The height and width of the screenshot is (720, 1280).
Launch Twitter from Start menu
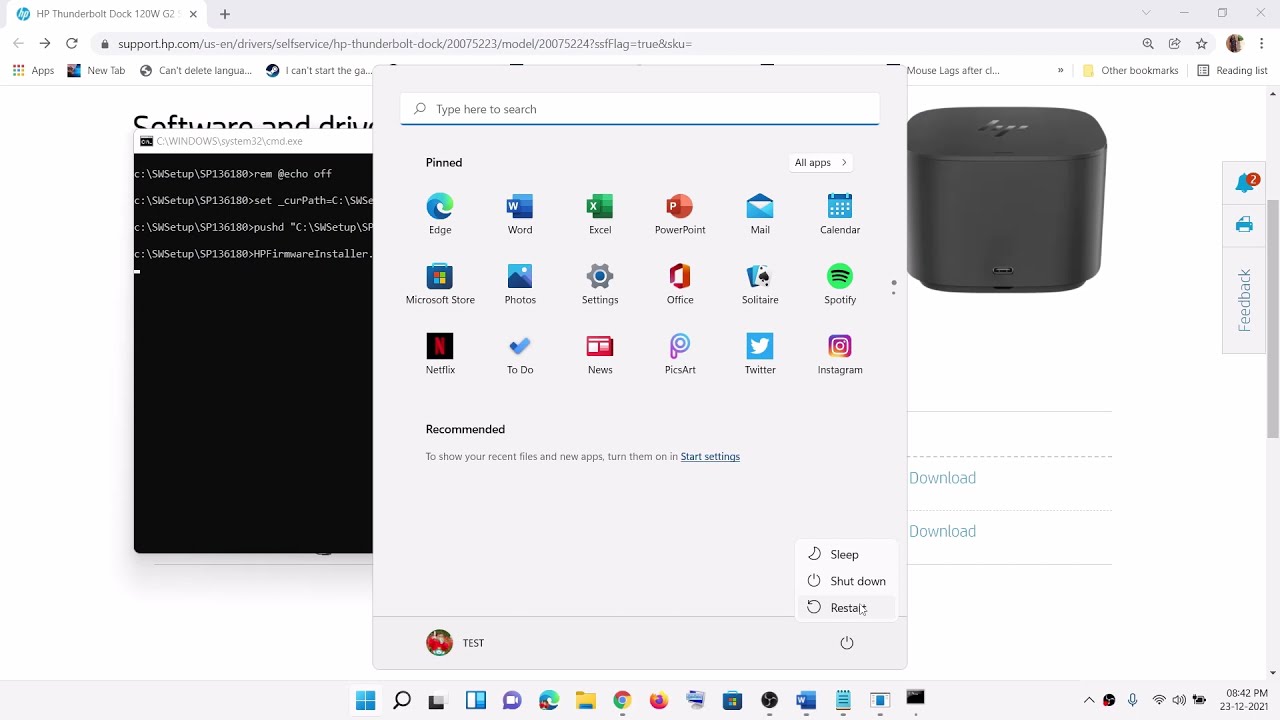click(760, 355)
